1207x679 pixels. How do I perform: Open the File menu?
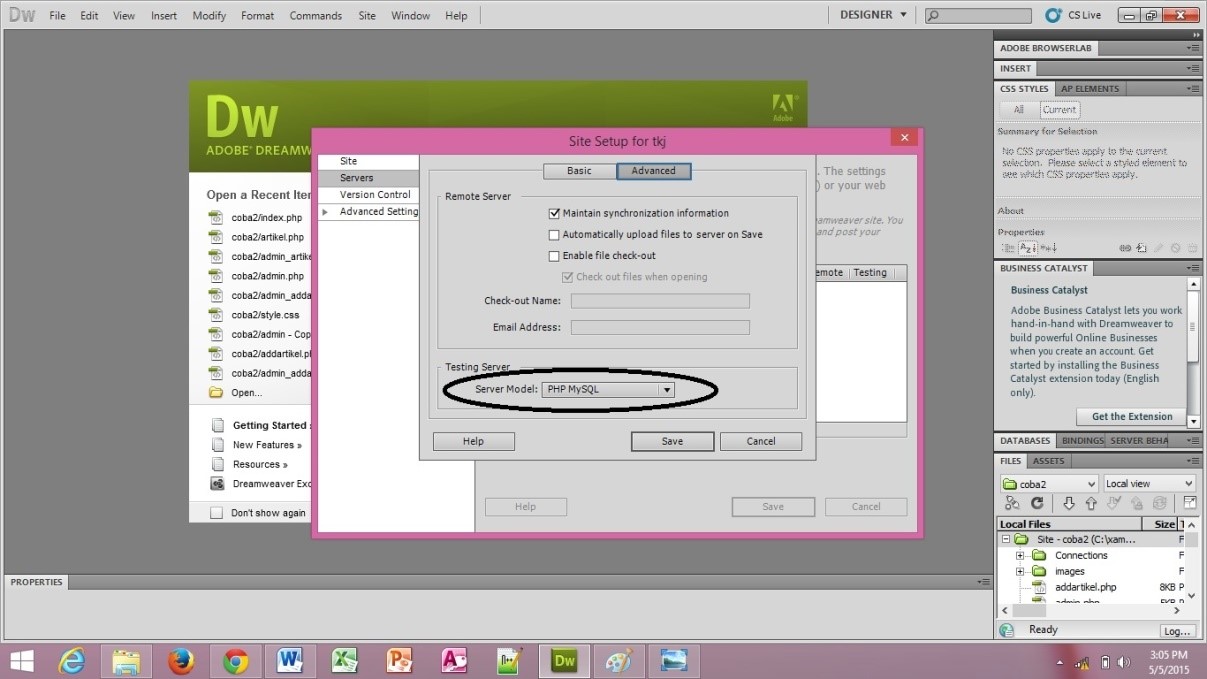pyautogui.click(x=57, y=16)
